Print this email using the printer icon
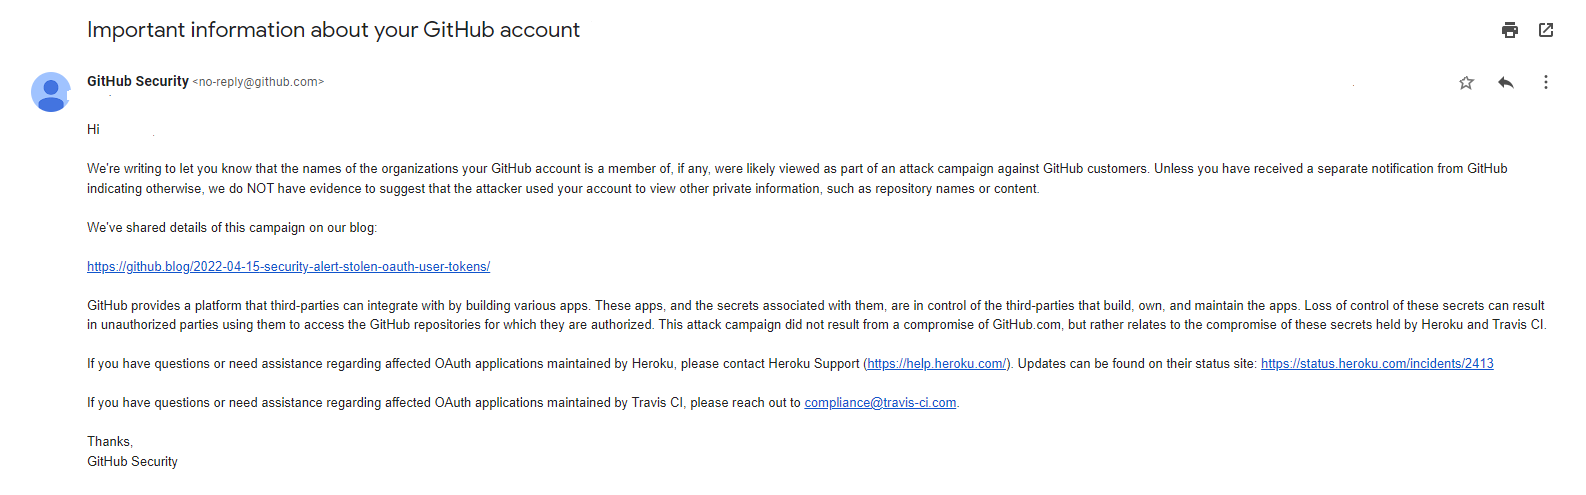Screen dimensions: 1586x495 click(1510, 30)
